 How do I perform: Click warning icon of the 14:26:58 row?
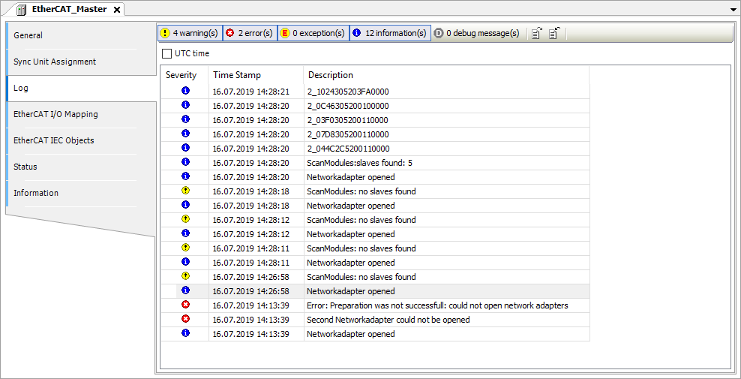pos(185,276)
